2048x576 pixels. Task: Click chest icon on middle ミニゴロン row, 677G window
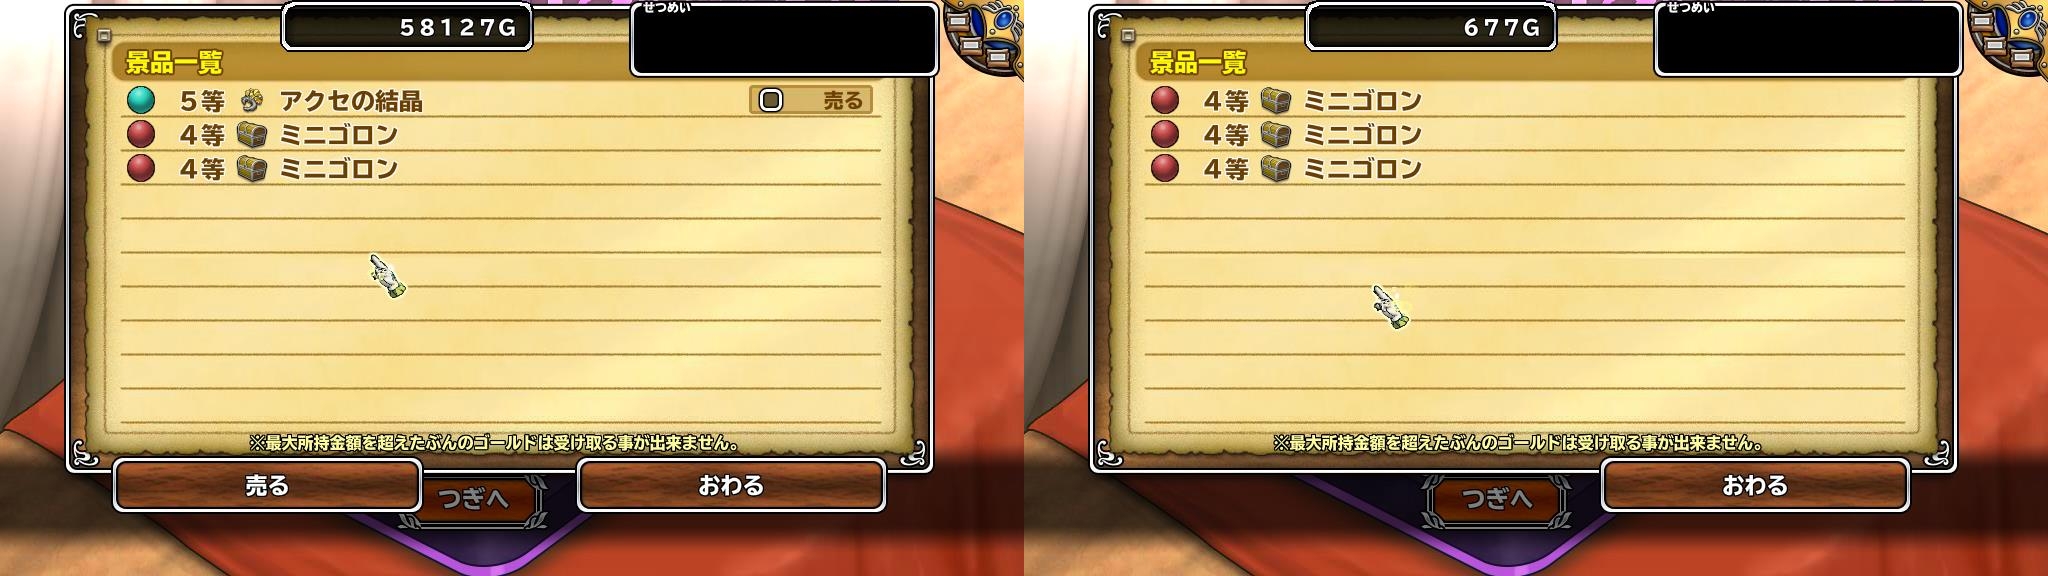tap(1275, 134)
